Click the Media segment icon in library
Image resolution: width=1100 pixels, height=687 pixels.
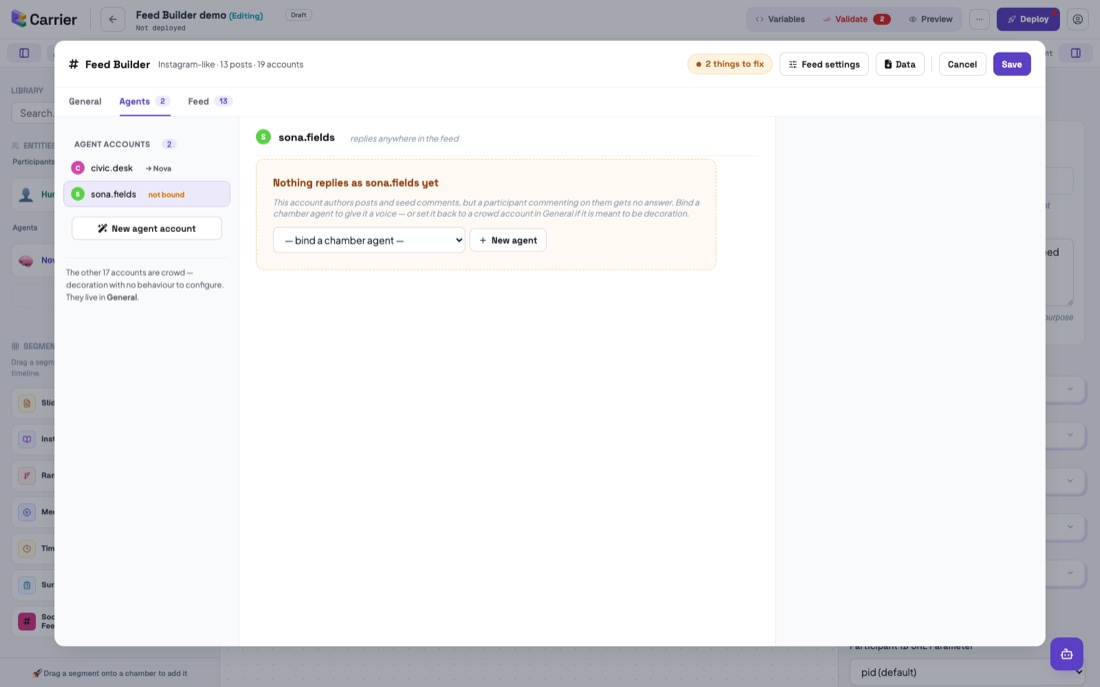[27, 512]
